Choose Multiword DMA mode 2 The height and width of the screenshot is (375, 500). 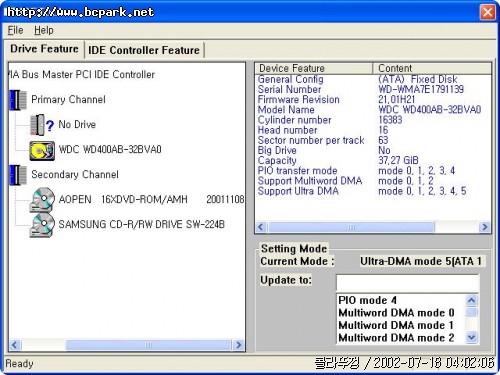[x=401, y=337]
